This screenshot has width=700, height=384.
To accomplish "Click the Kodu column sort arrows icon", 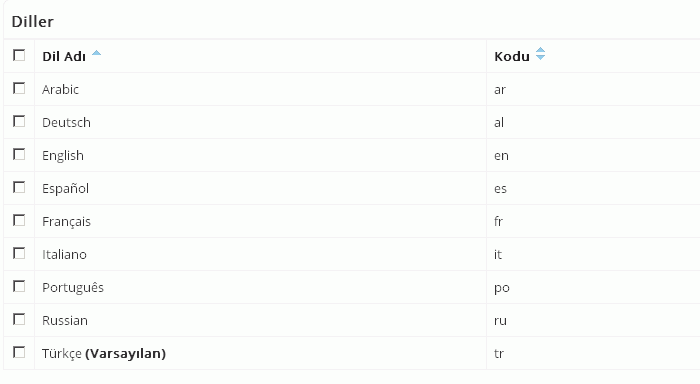I will click(540, 54).
